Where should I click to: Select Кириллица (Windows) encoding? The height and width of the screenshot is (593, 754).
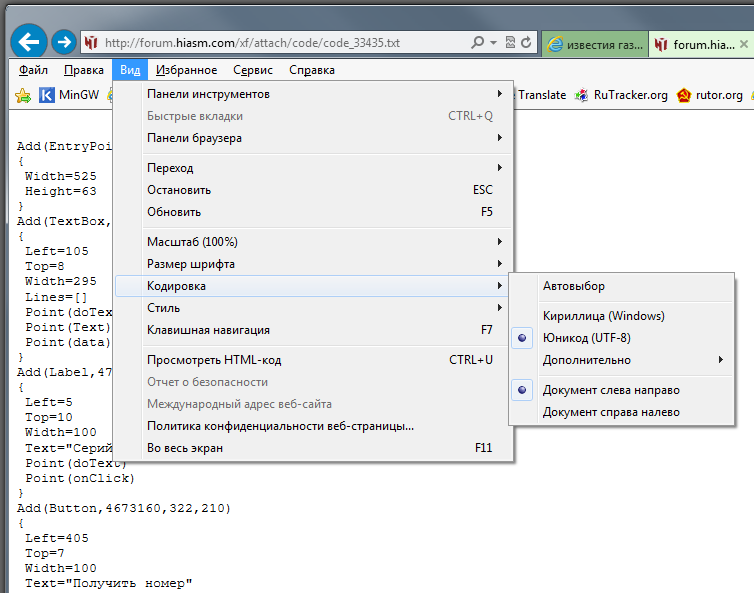coord(603,316)
